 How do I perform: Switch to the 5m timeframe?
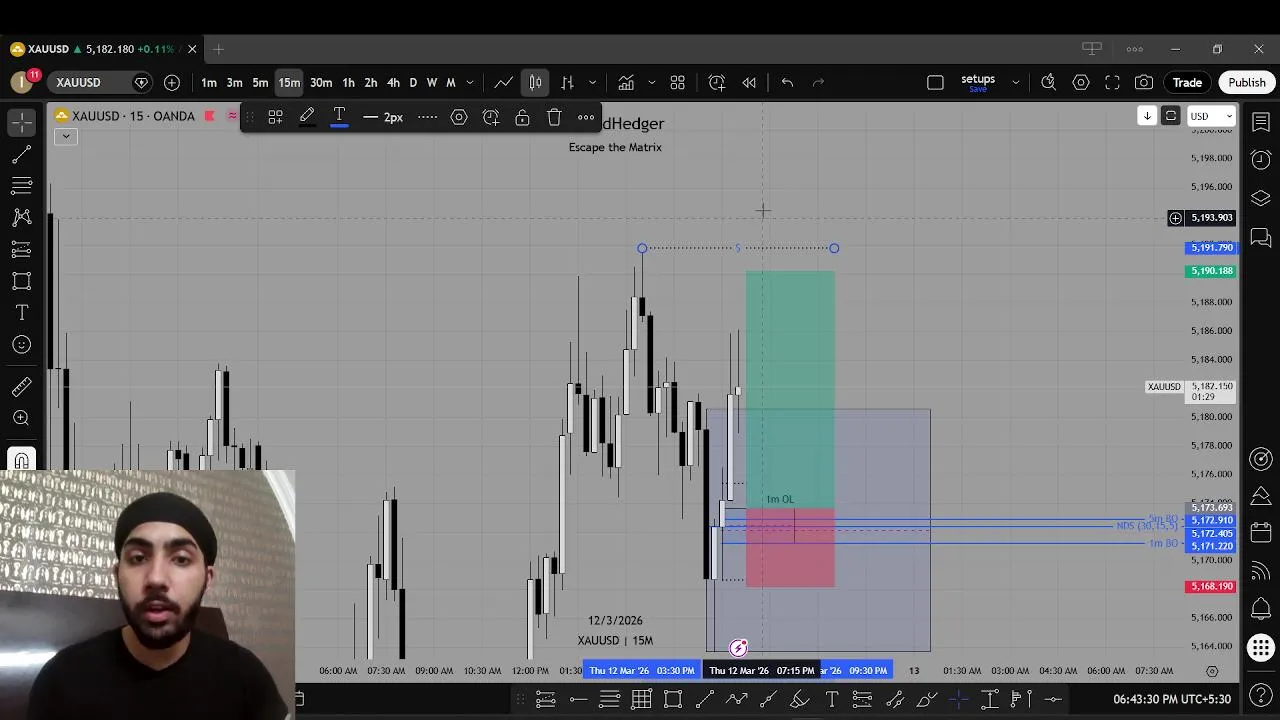tap(260, 82)
